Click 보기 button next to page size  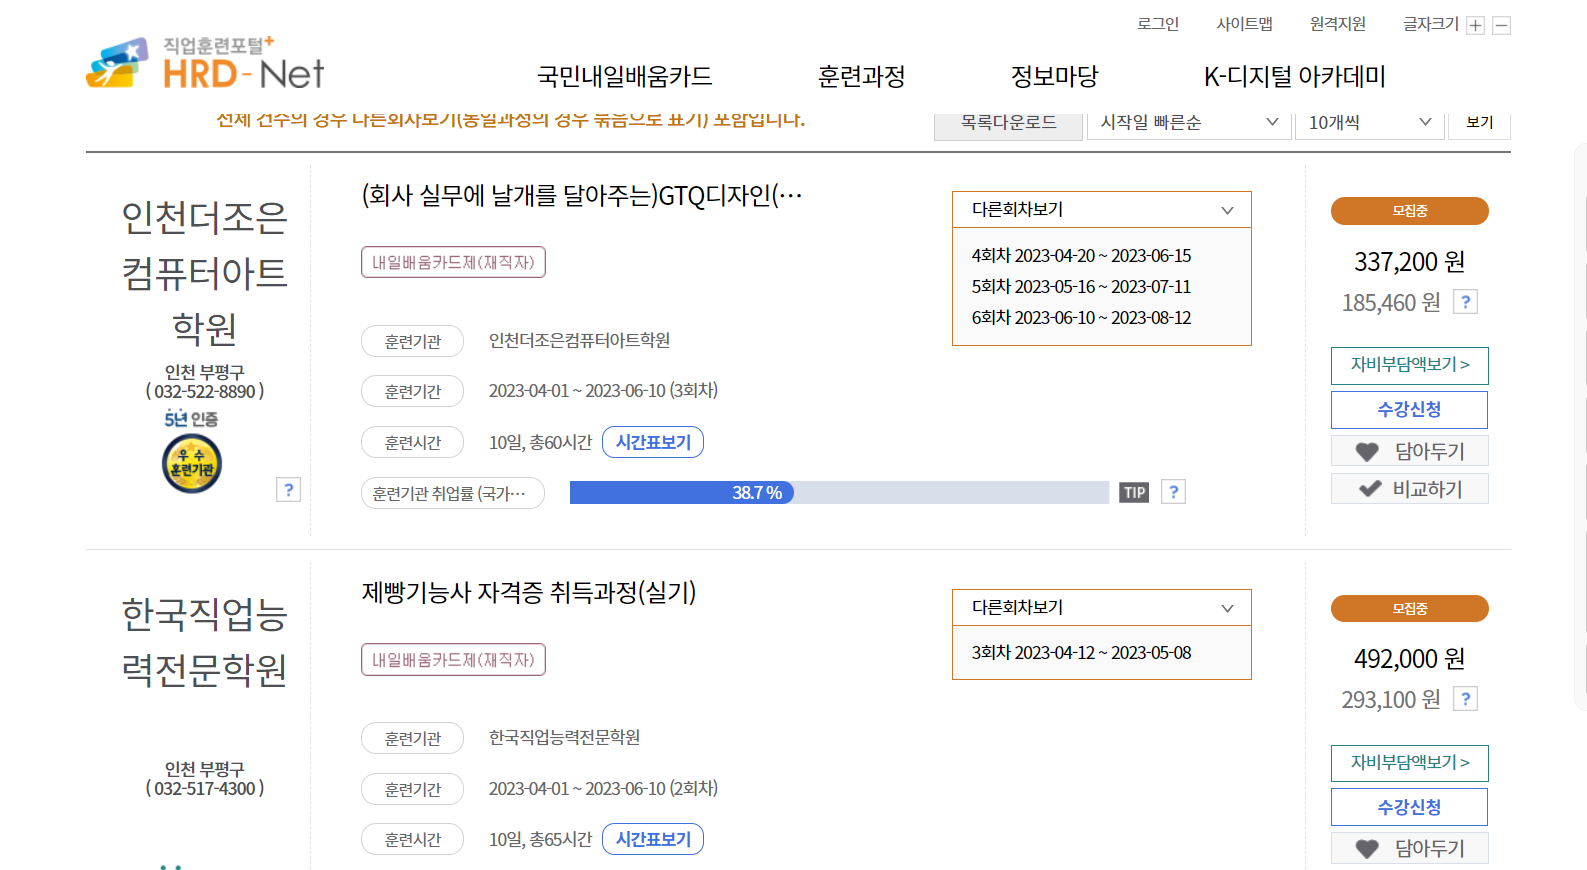coord(1479,122)
